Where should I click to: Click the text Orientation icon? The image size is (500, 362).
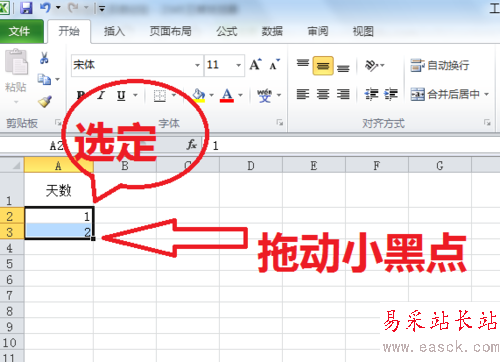click(371, 65)
